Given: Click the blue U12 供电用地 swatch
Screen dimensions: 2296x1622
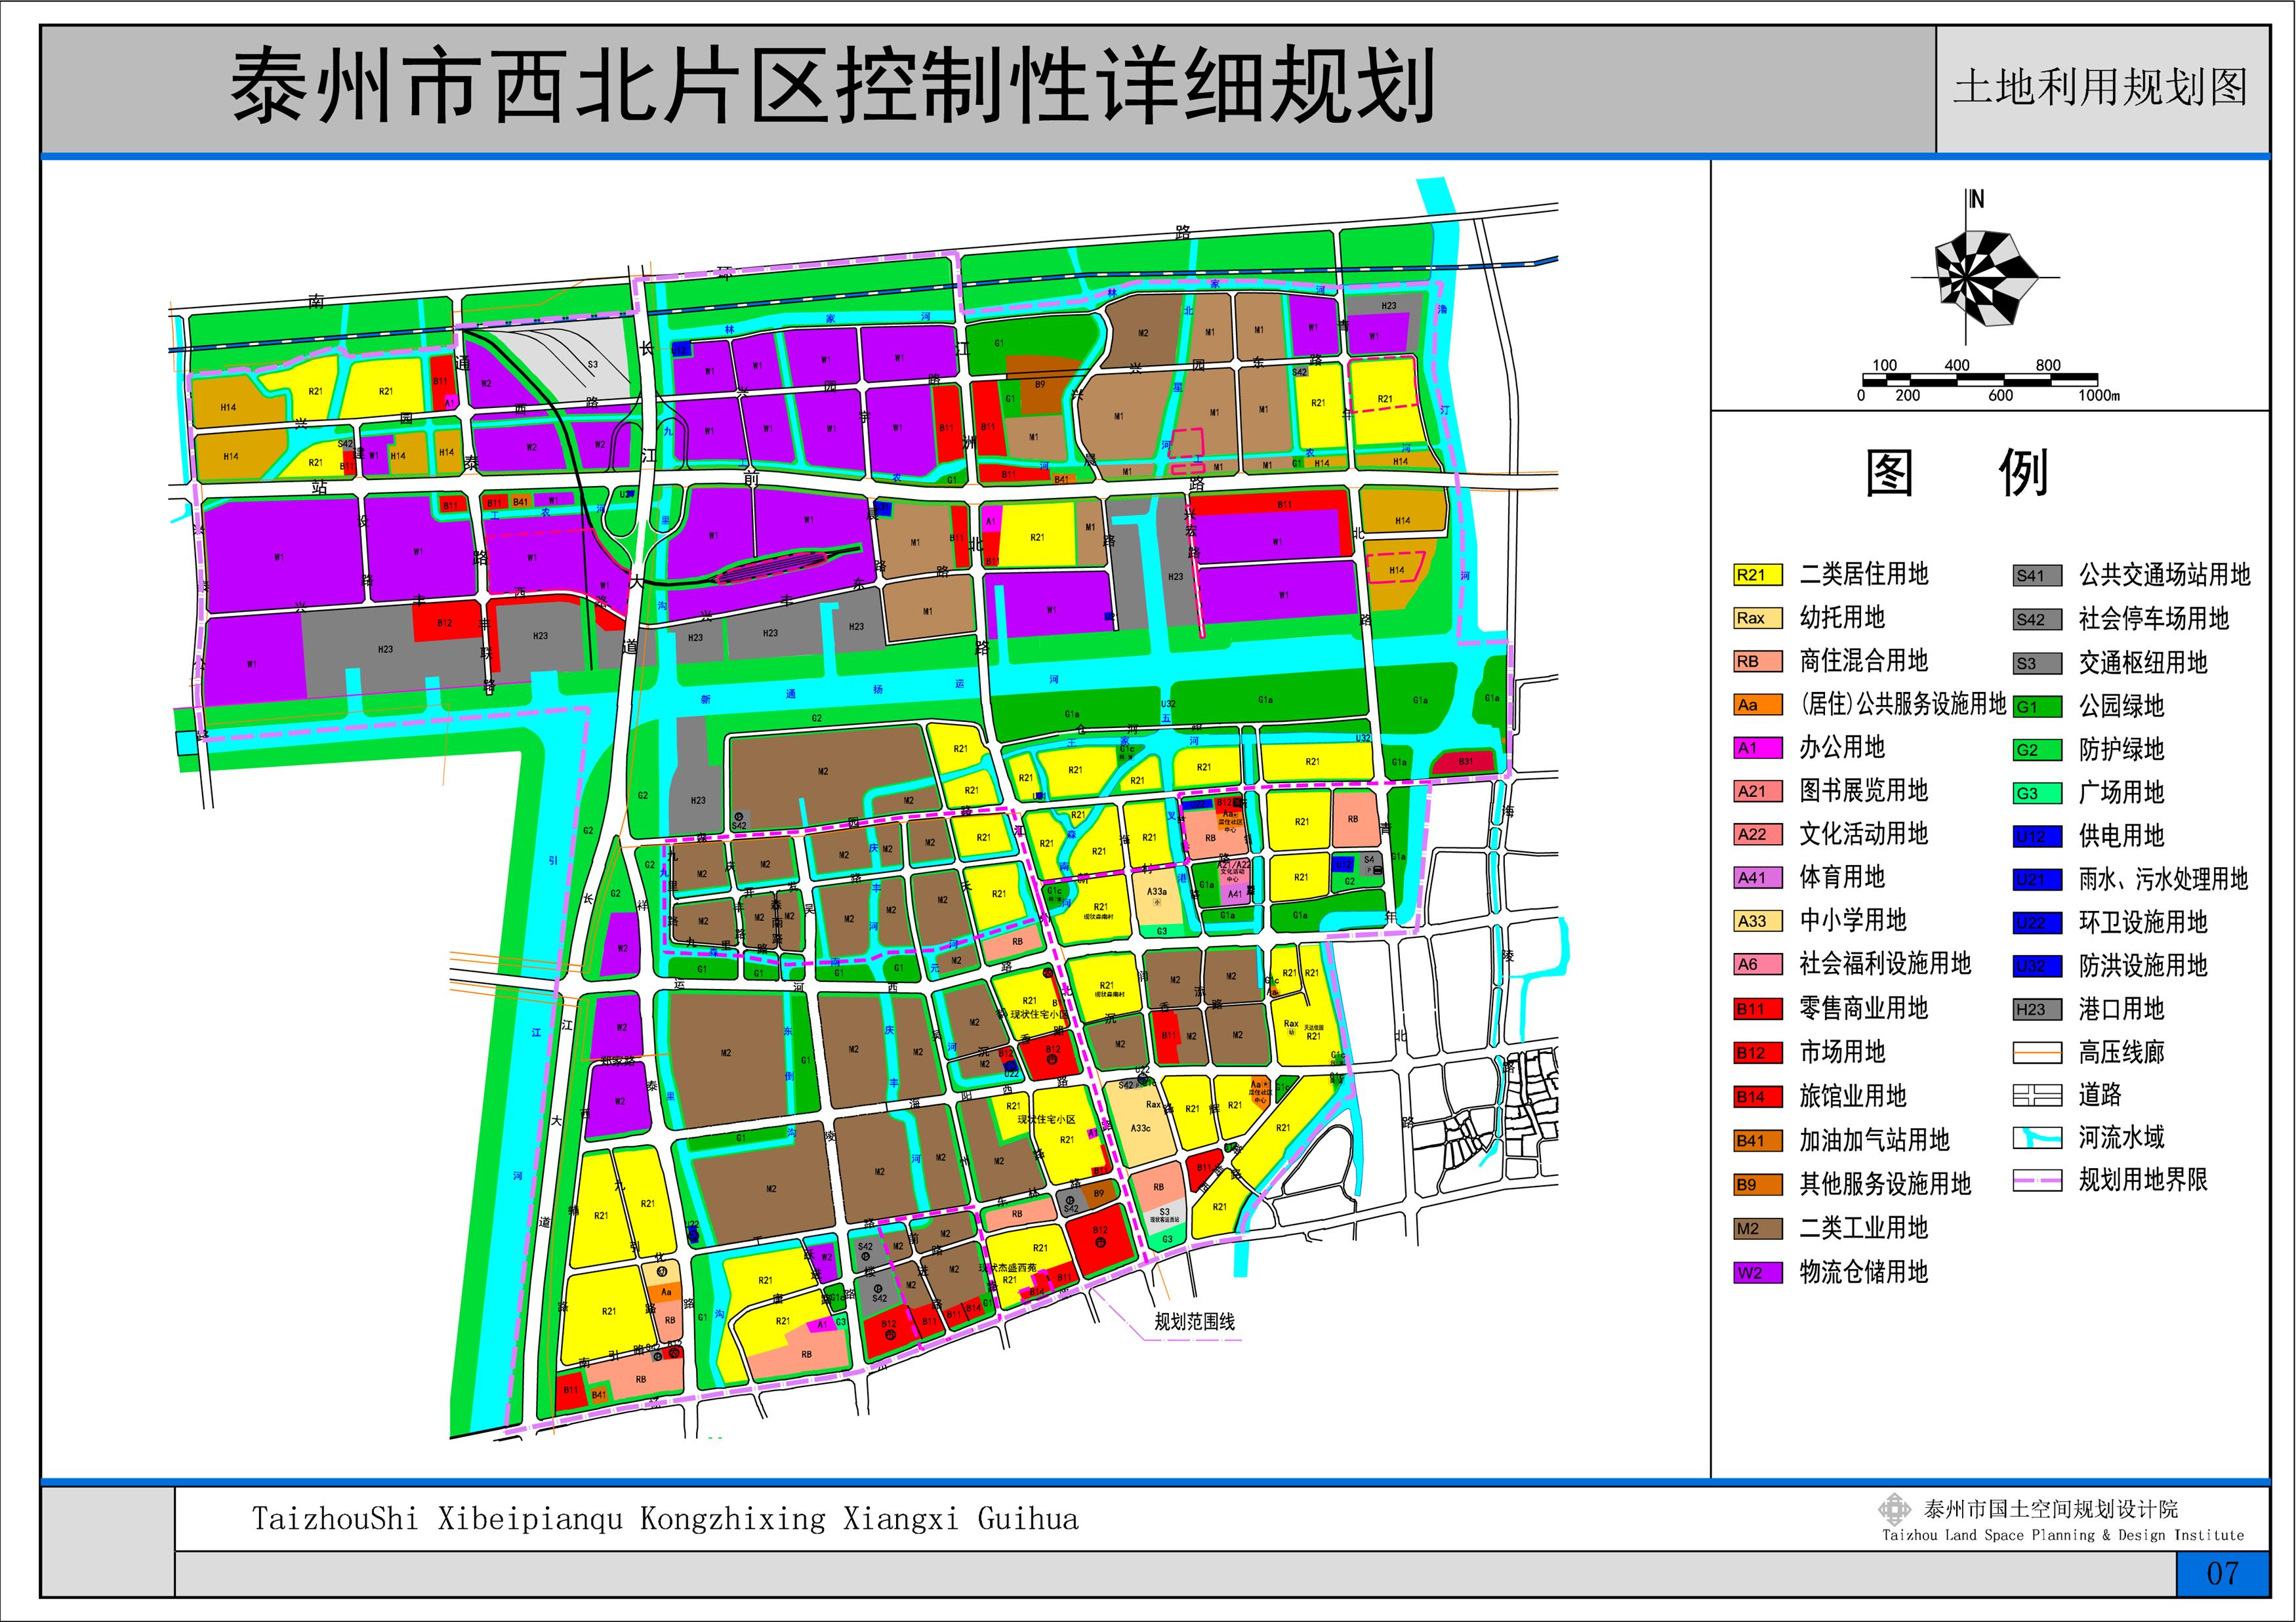Looking at the screenshot, I should 2037,837.
